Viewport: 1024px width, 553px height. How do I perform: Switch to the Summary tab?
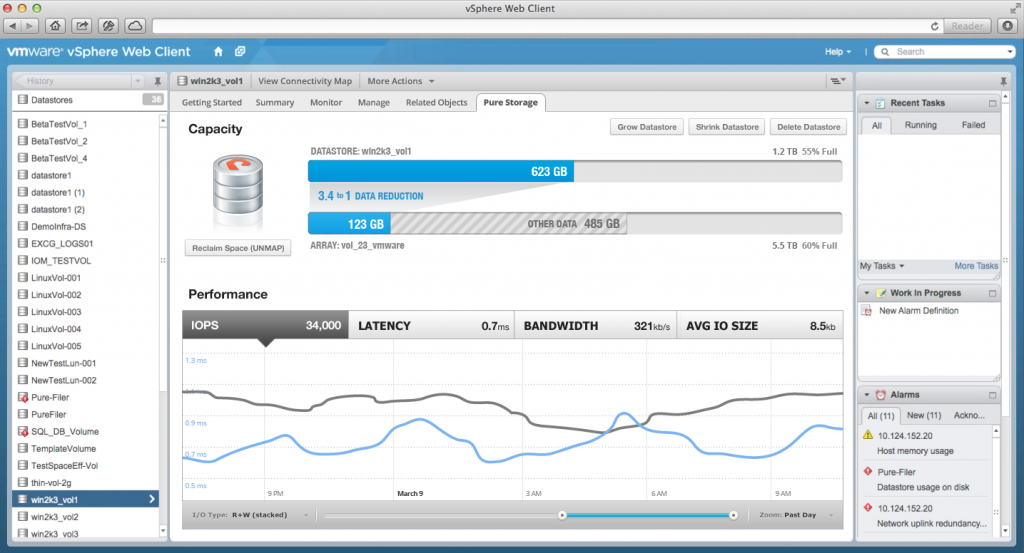pyautogui.click(x=275, y=103)
